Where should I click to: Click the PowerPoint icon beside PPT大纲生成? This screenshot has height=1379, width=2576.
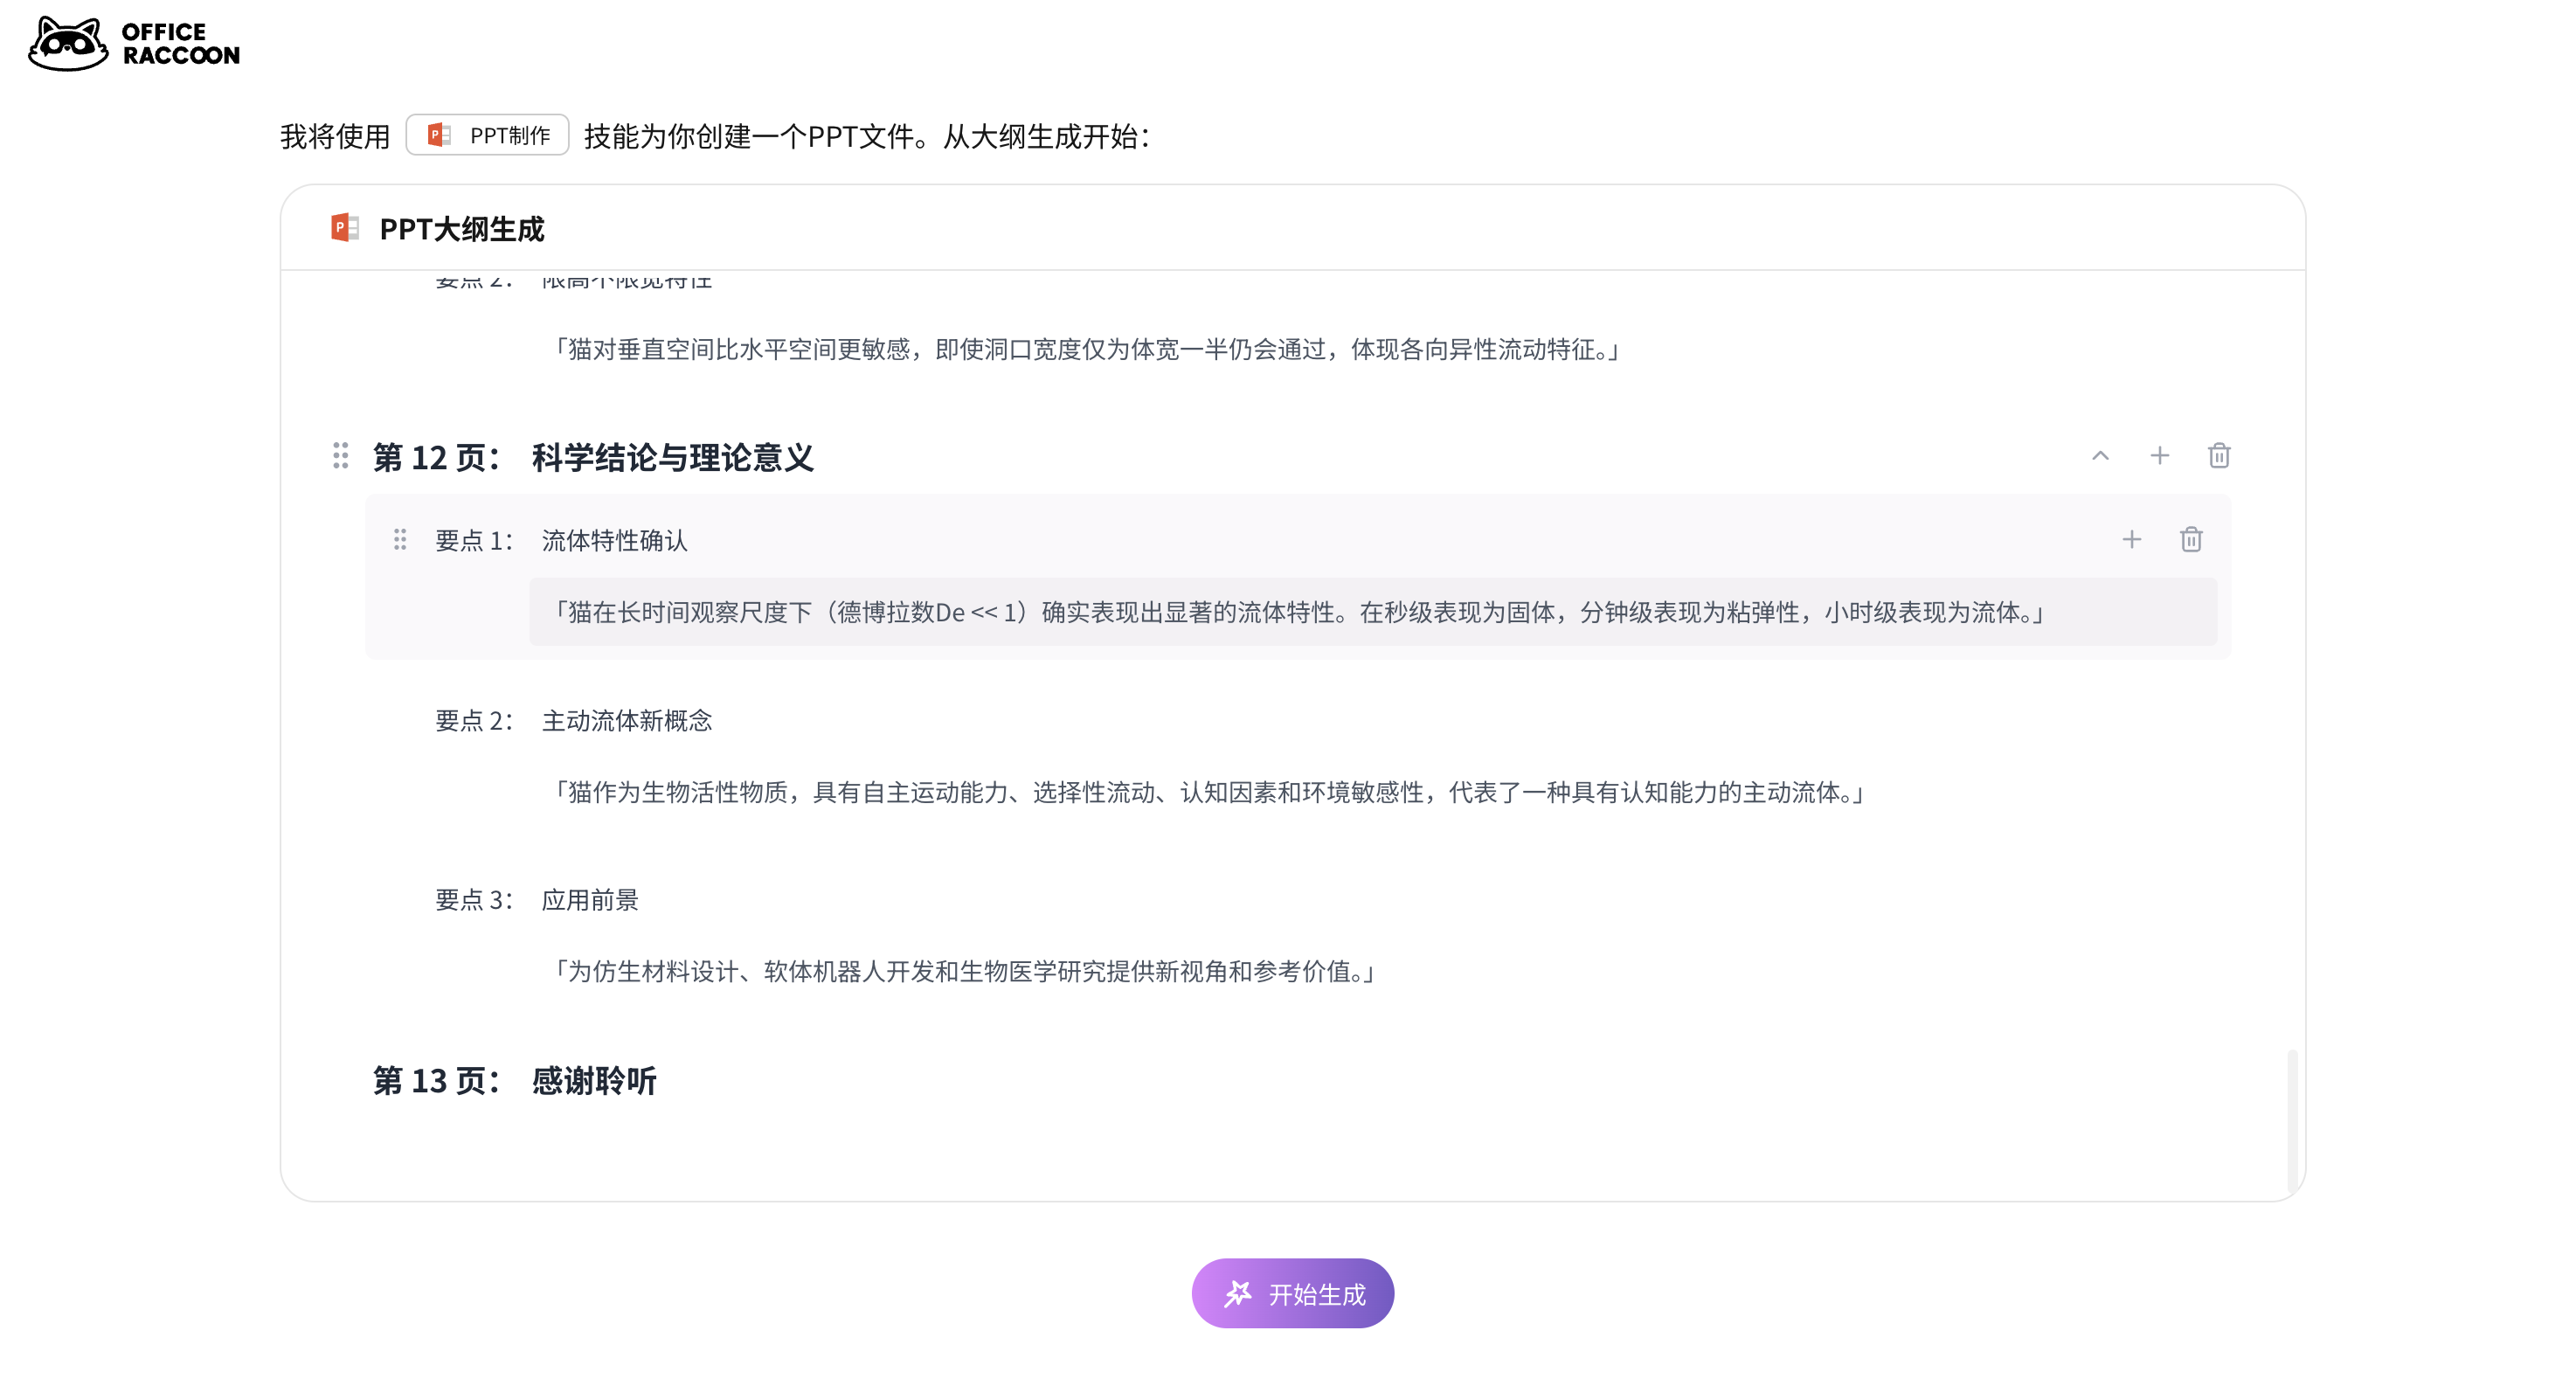pyautogui.click(x=344, y=228)
